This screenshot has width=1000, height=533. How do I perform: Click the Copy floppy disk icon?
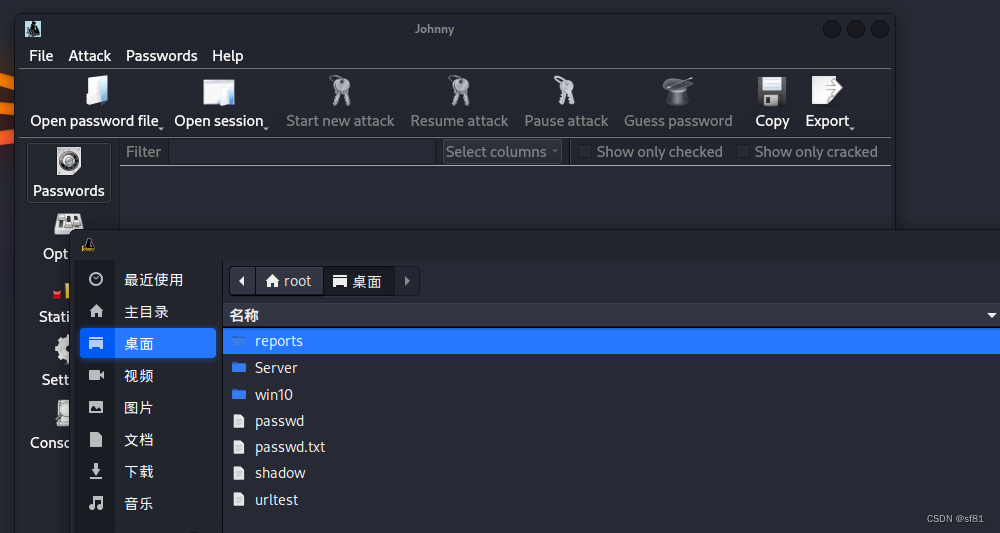[x=772, y=91]
